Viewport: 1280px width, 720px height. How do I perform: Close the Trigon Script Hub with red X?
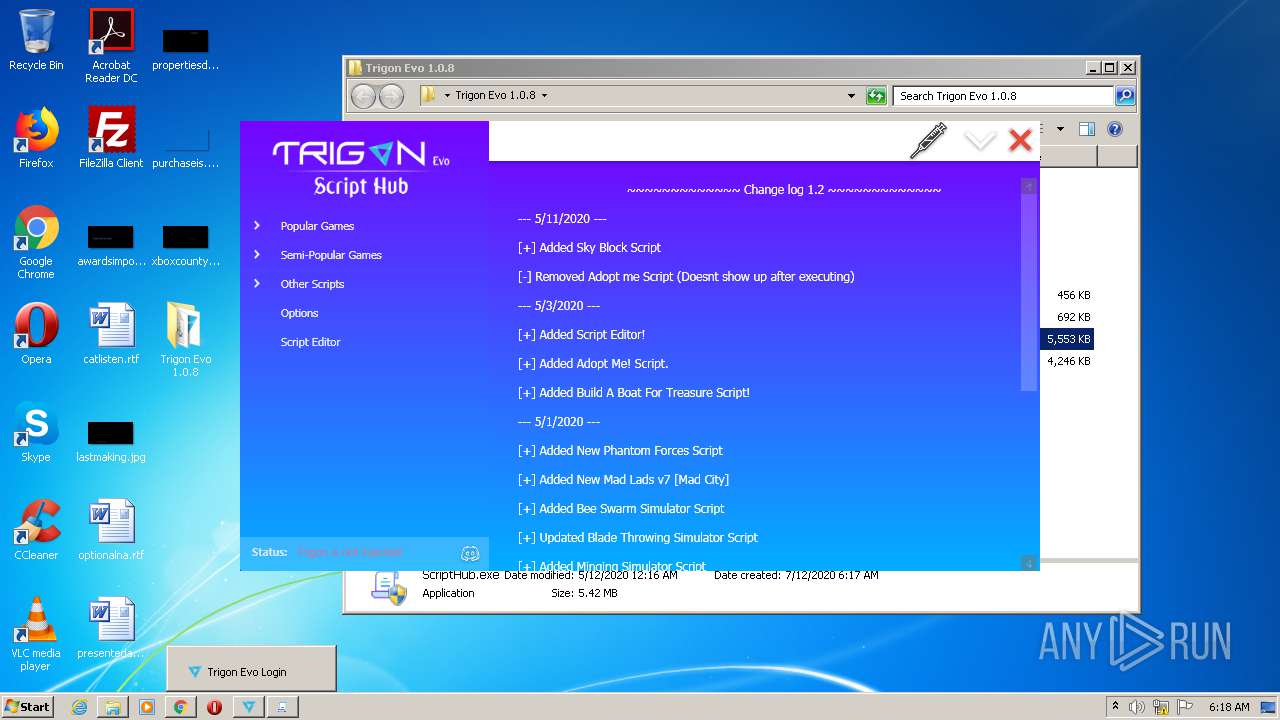(1020, 141)
